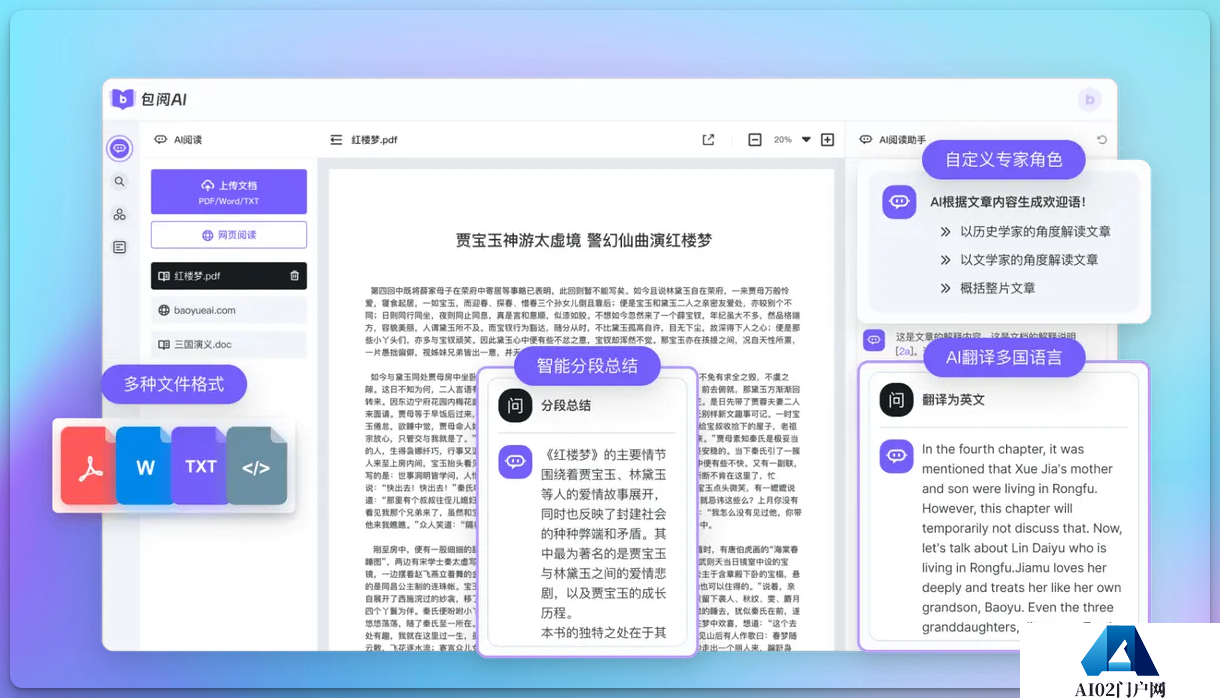Click the AI bot icon beside the English translation
This screenshot has height=698, width=1220.
tap(896, 456)
